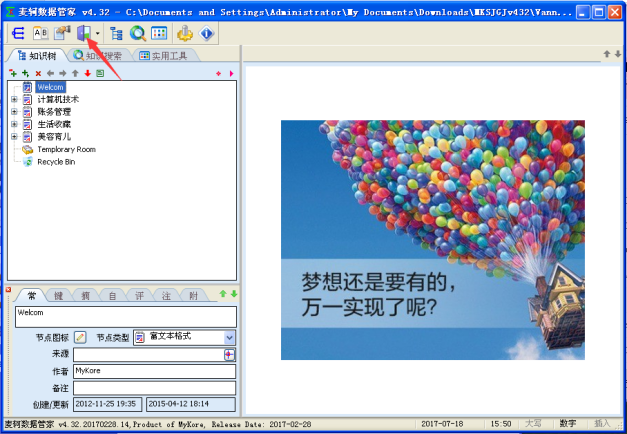The image size is (627, 434).
Task: Switch to the 常 properties tab
Action: (31, 296)
